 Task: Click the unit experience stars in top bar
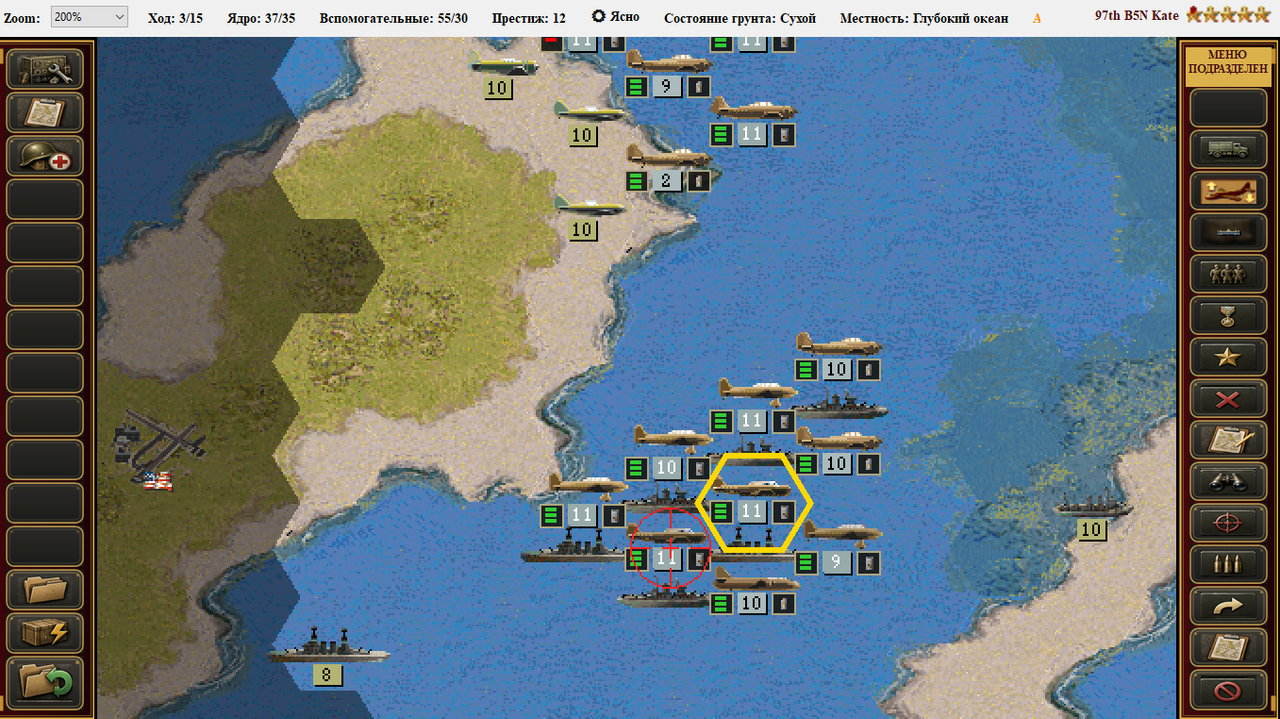[1229, 15]
